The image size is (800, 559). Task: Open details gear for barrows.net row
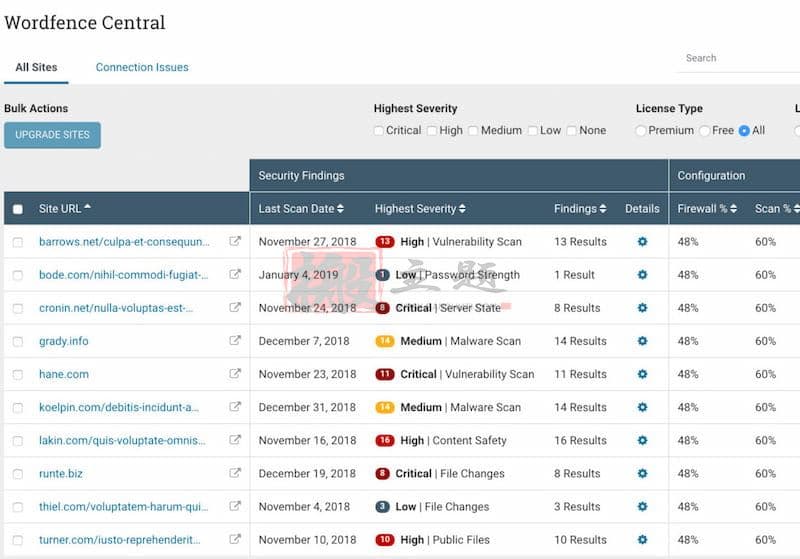(x=642, y=241)
